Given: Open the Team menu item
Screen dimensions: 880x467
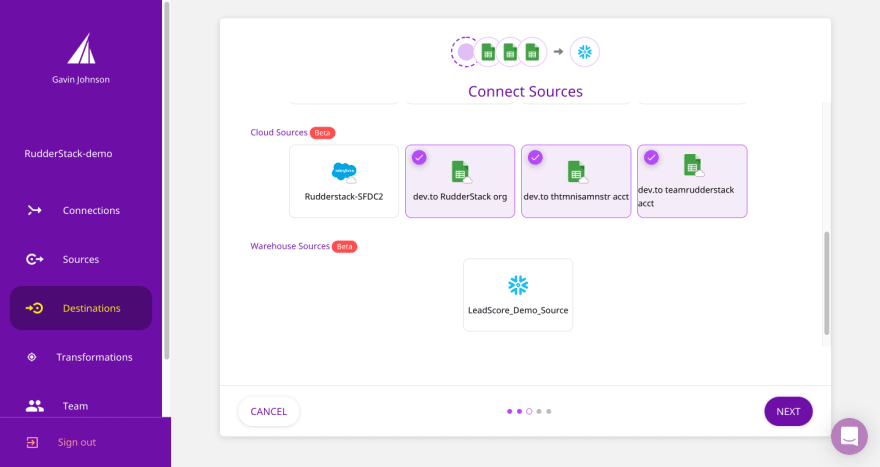Looking at the screenshot, I should [x=75, y=406].
